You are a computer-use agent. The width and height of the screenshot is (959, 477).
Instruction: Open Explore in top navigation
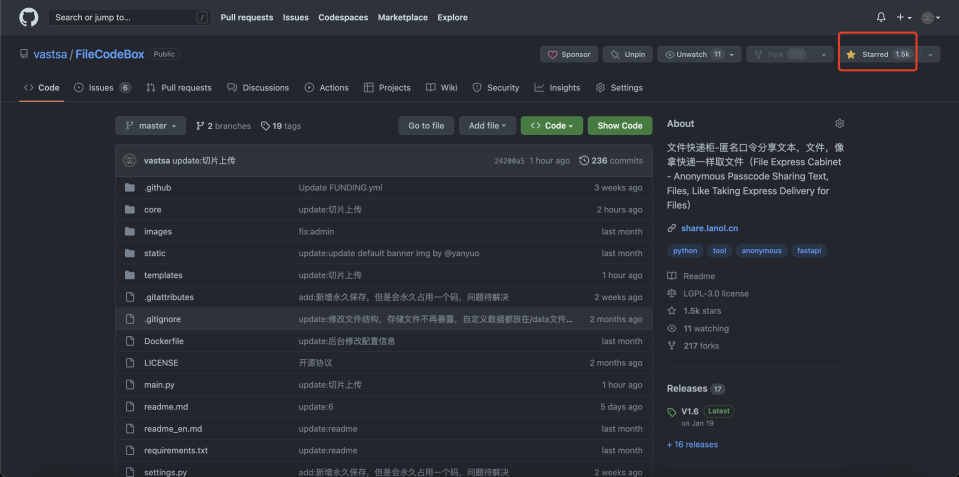[453, 17]
